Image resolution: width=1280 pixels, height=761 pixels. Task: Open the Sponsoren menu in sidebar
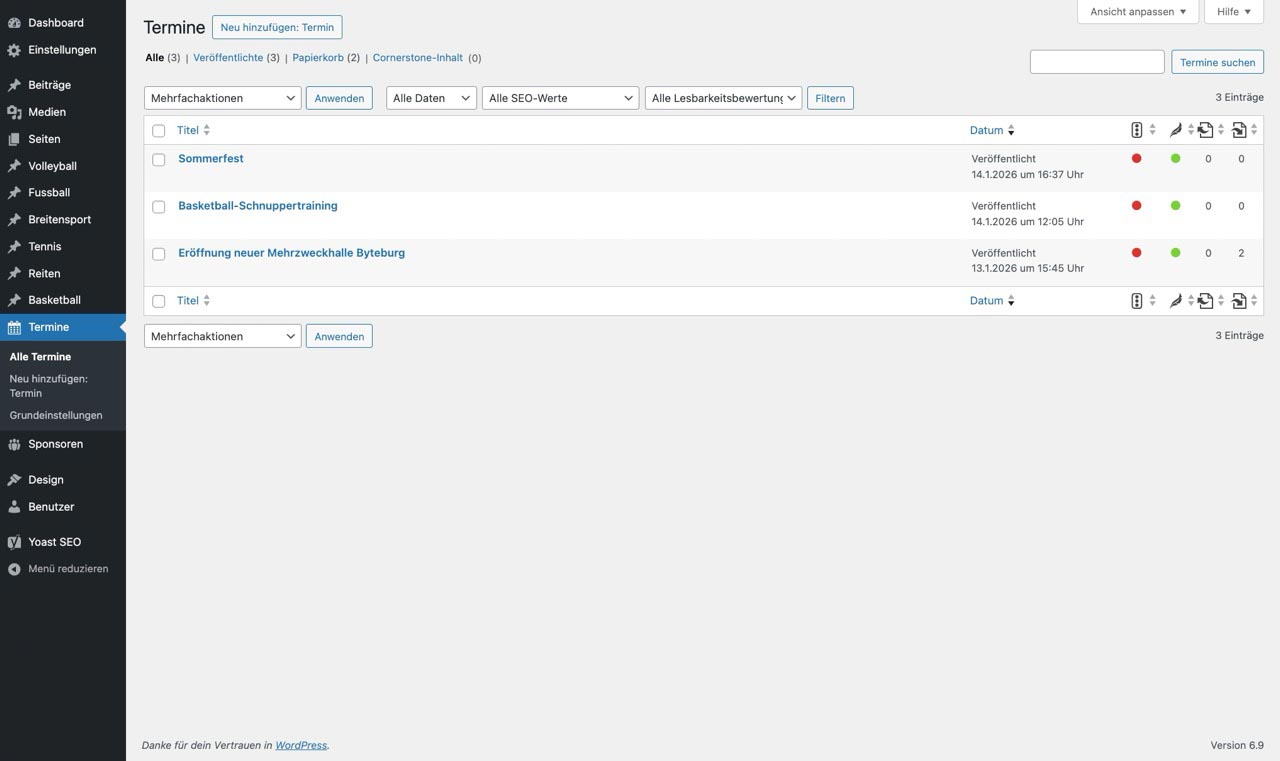55,444
